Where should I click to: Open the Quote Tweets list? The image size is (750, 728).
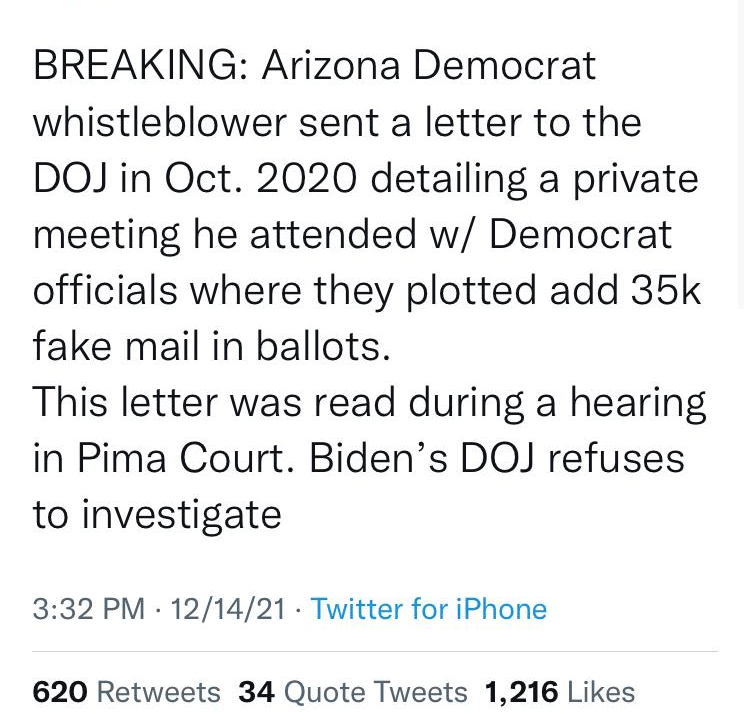tap(376, 692)
